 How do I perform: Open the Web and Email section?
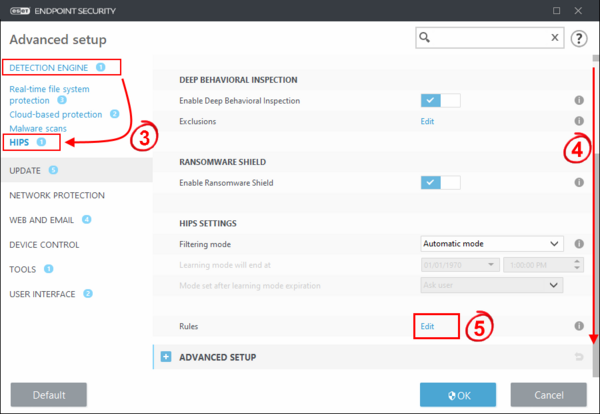(44, 220)
